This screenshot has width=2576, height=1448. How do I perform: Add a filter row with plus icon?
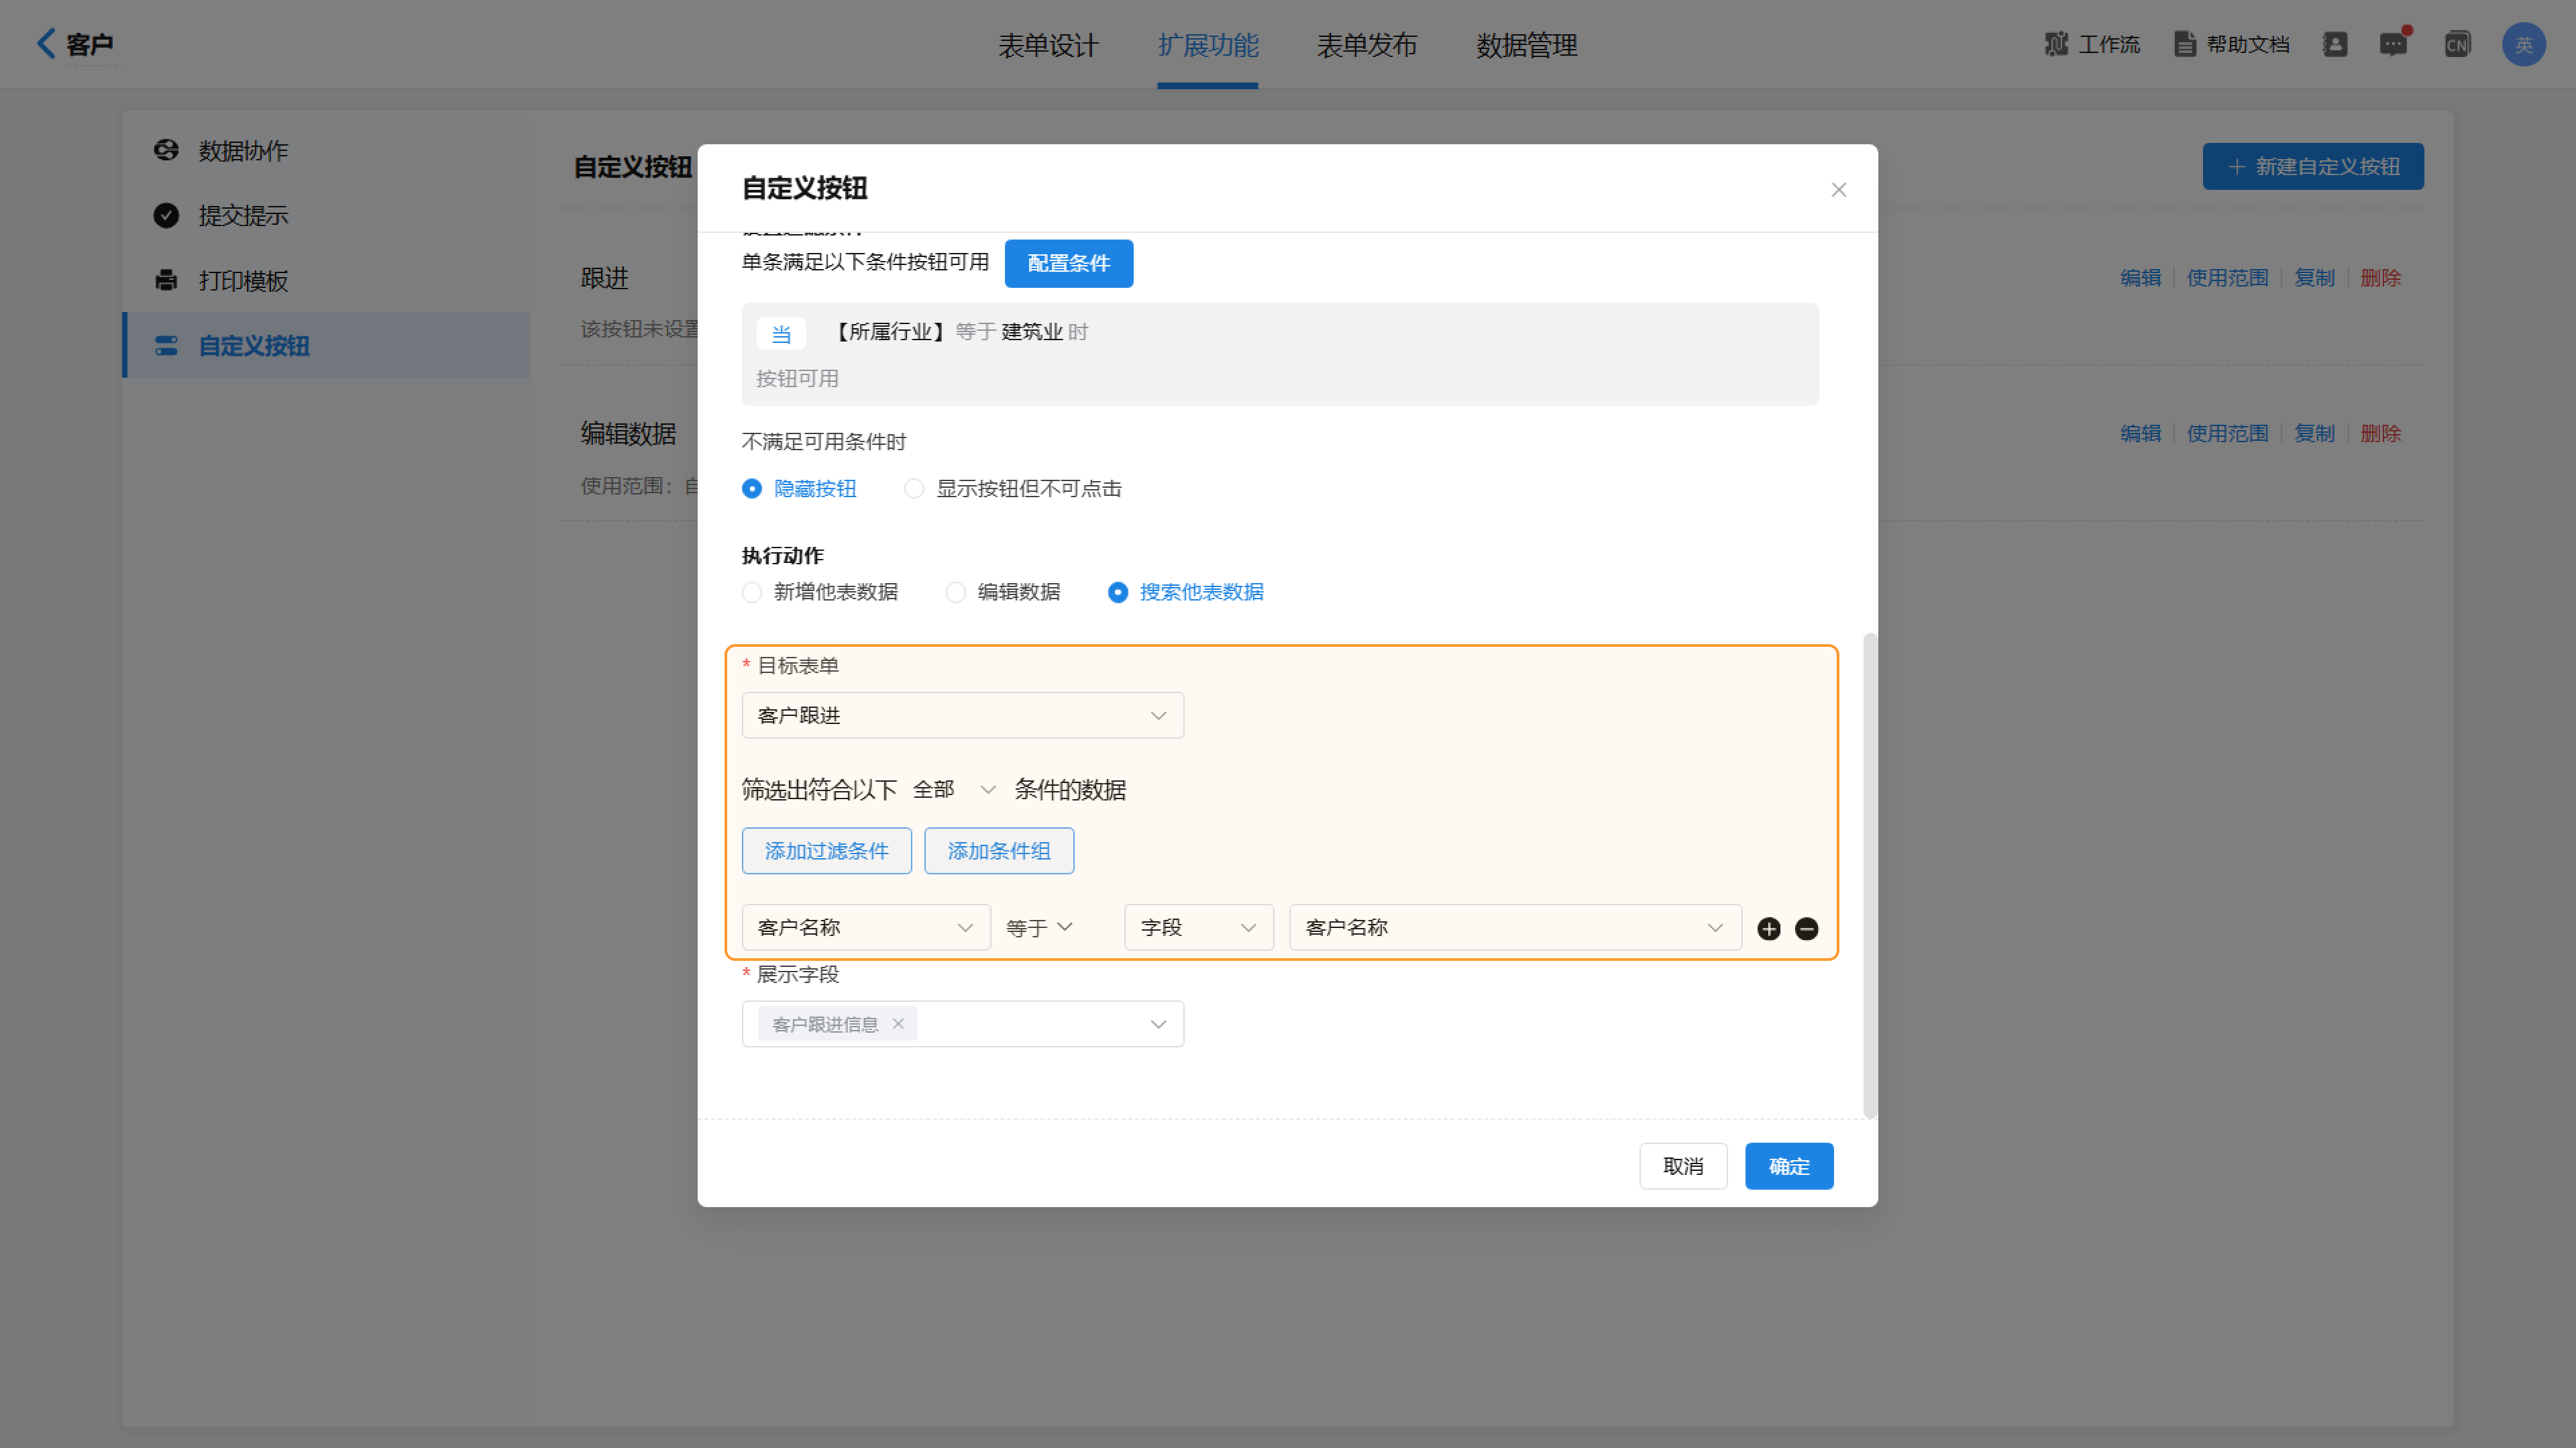click(x=1768, y=928)
